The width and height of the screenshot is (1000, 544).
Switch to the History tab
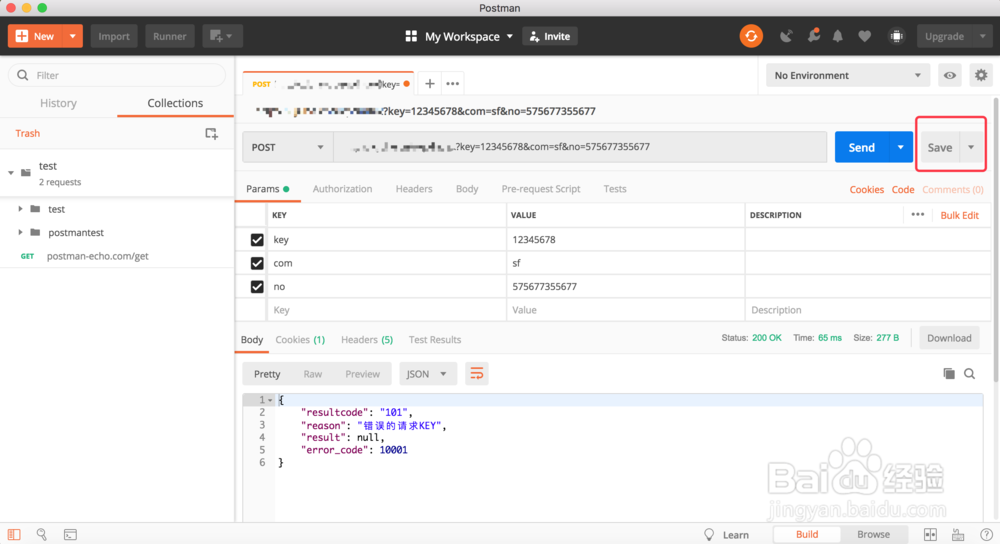point(59,103)
